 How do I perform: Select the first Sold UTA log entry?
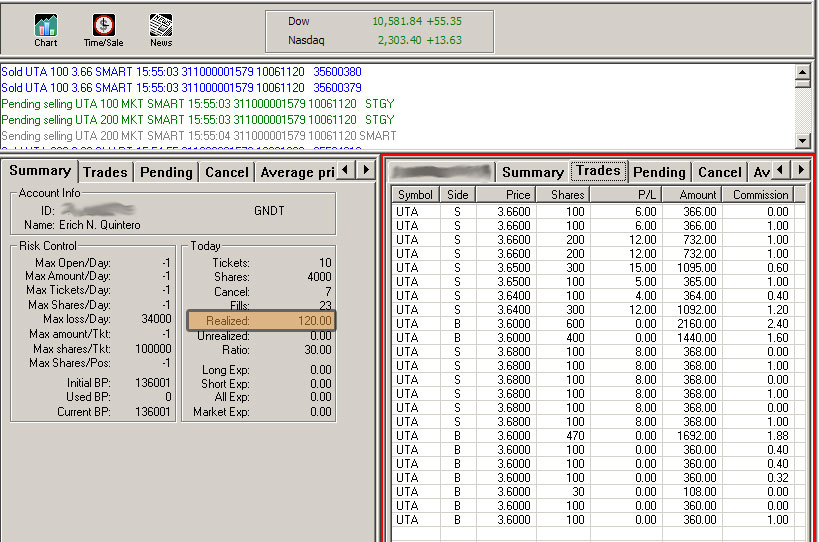pyautogui.click(x=181, y=72)
